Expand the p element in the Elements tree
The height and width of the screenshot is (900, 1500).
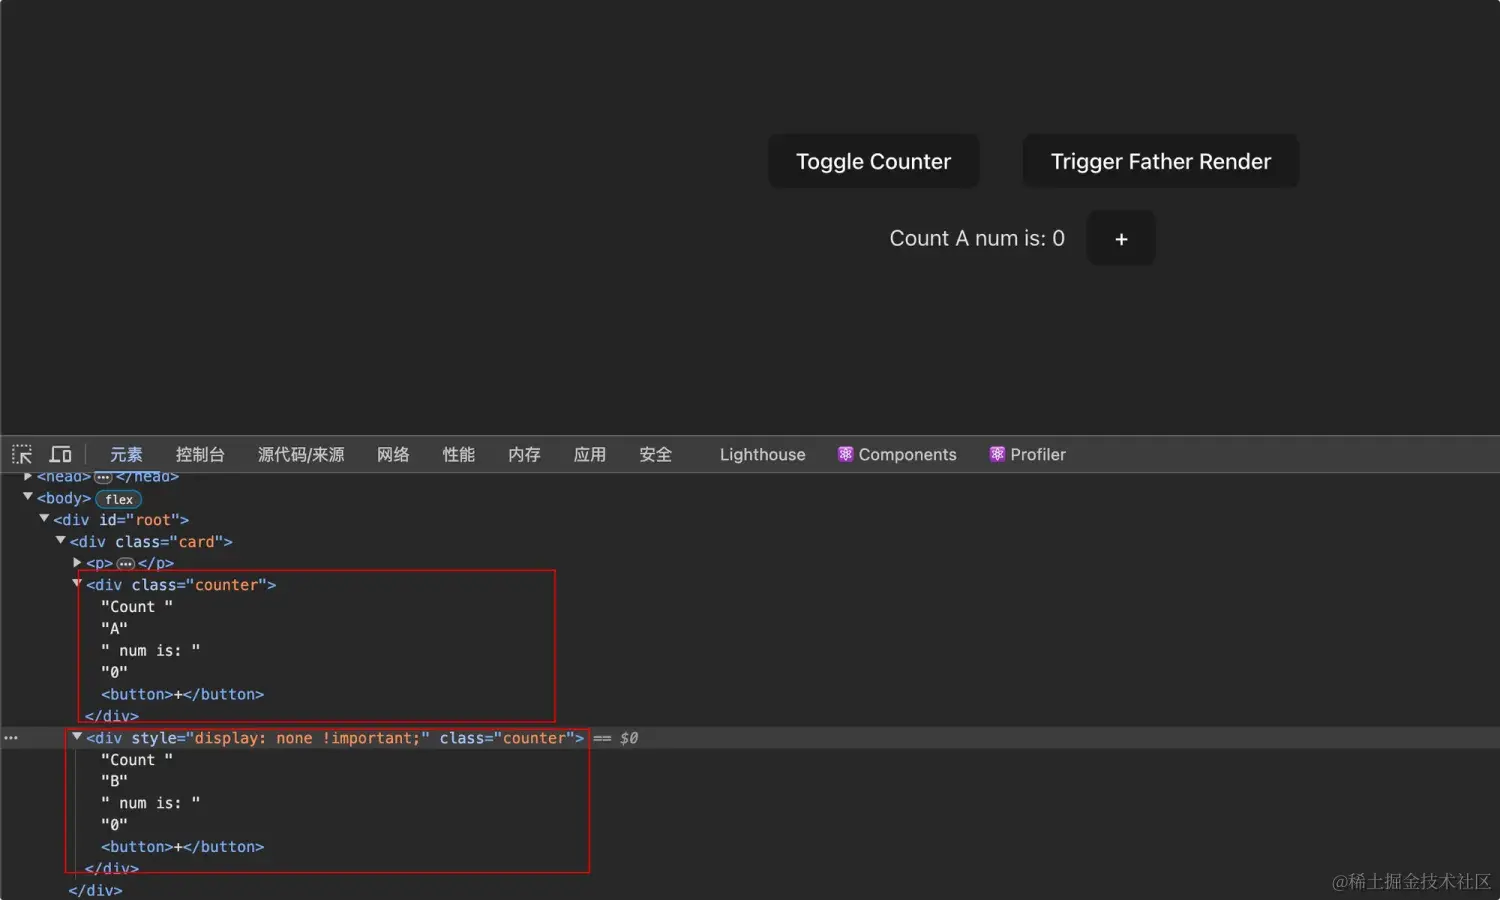(x=77, y=562)
